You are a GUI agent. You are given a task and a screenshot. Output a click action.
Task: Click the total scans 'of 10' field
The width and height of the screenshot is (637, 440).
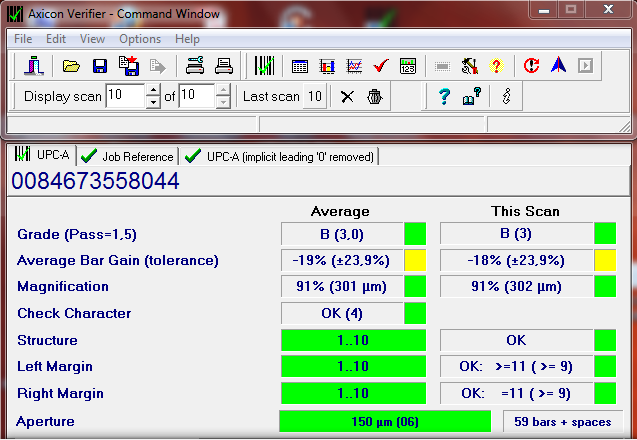click(197, 96)
